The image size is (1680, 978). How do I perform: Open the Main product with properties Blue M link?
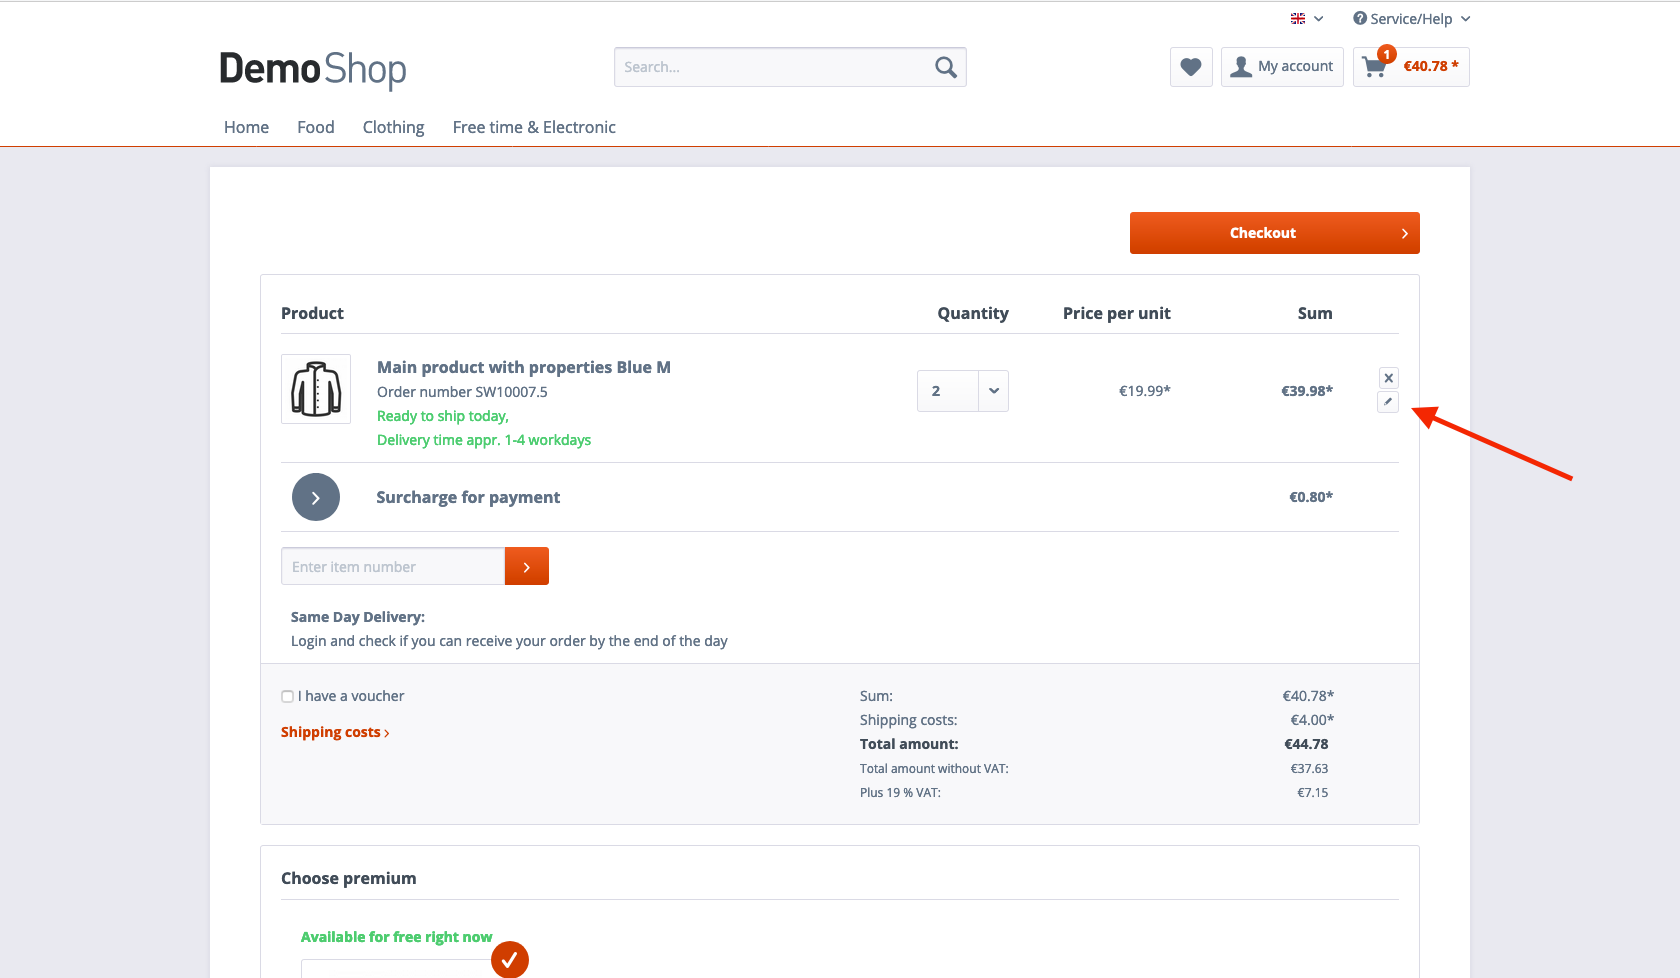(524, 367)
